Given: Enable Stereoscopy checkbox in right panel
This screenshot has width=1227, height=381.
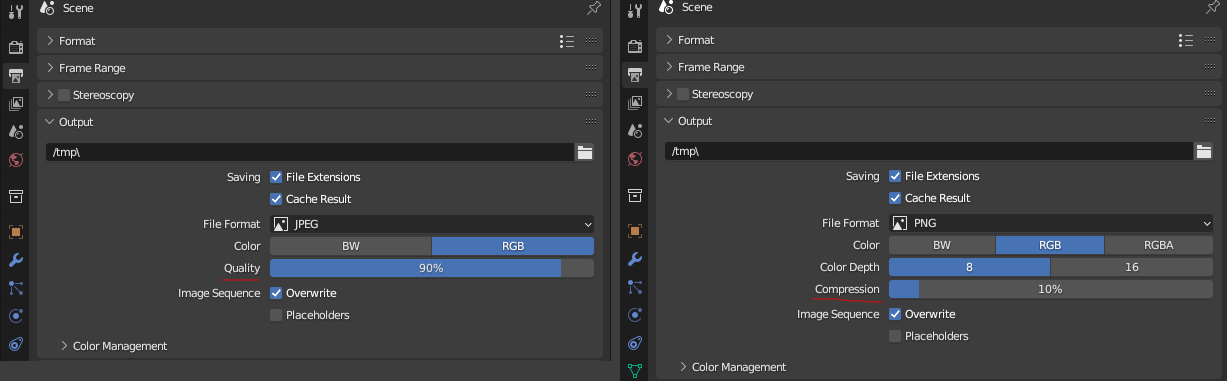Looking at the screenshot, I should click(x=683, y=94).
